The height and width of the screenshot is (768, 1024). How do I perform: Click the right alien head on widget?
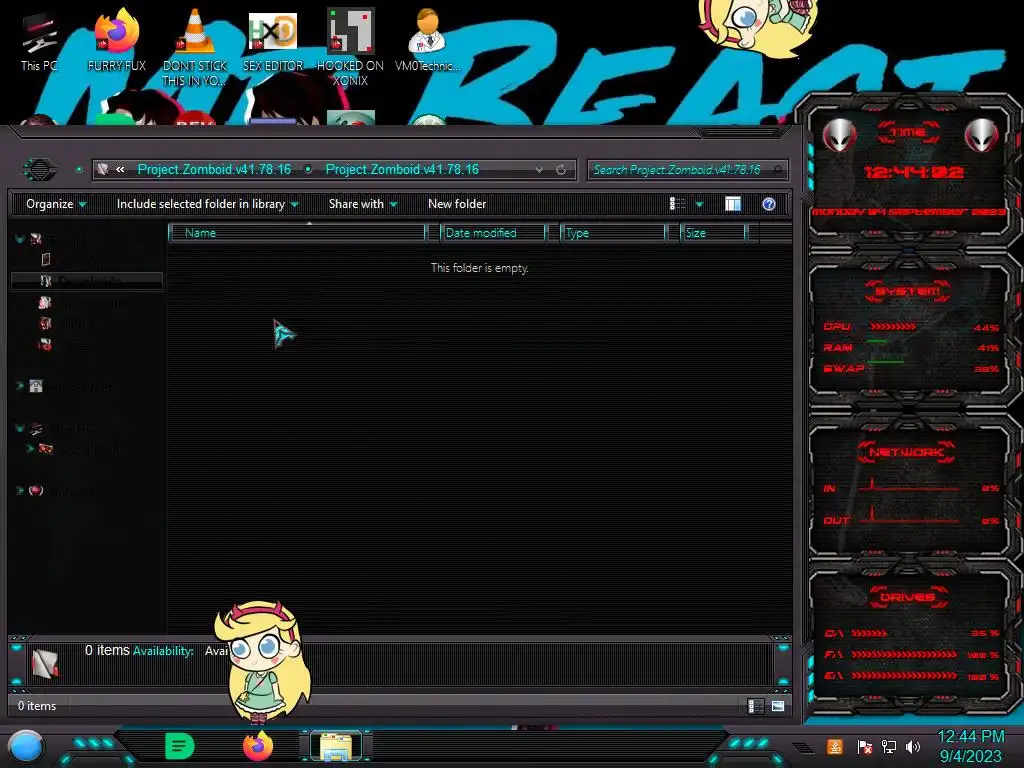981,135
